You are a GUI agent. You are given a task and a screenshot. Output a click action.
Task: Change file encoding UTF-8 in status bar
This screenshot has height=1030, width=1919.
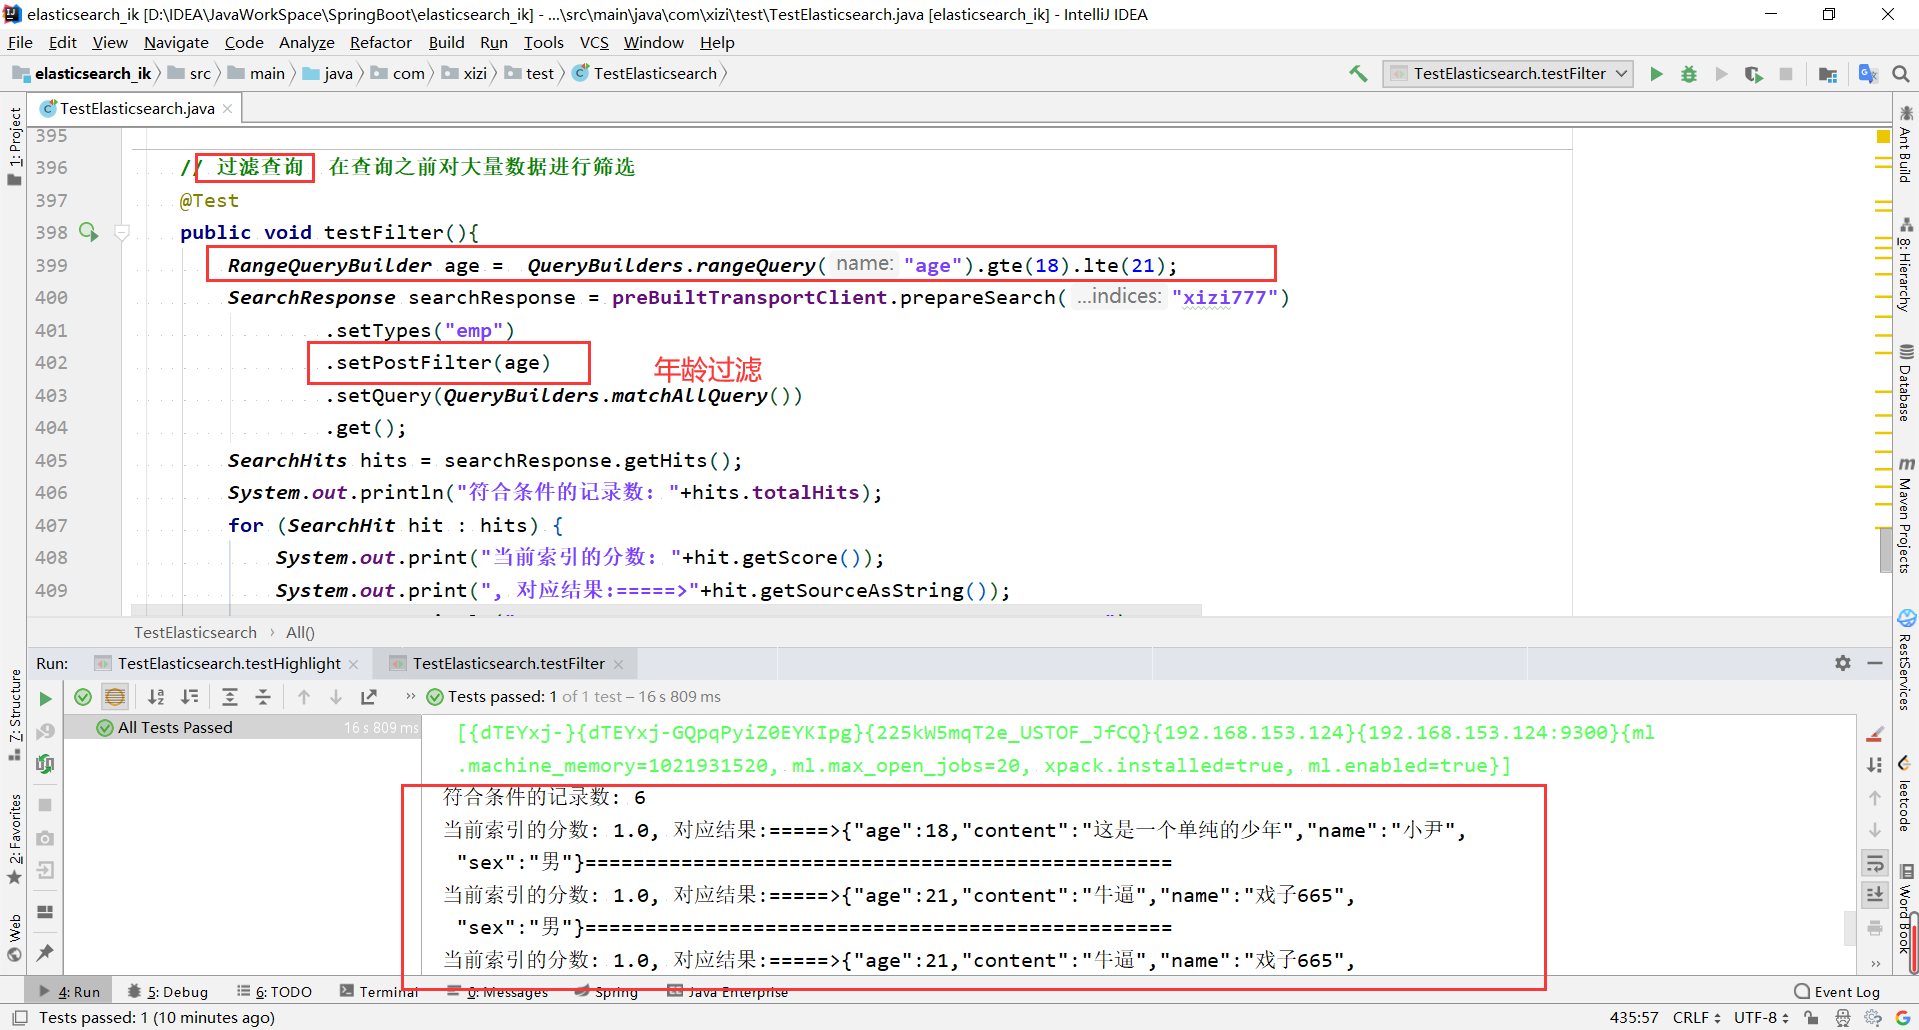tap(1761, 1018)
